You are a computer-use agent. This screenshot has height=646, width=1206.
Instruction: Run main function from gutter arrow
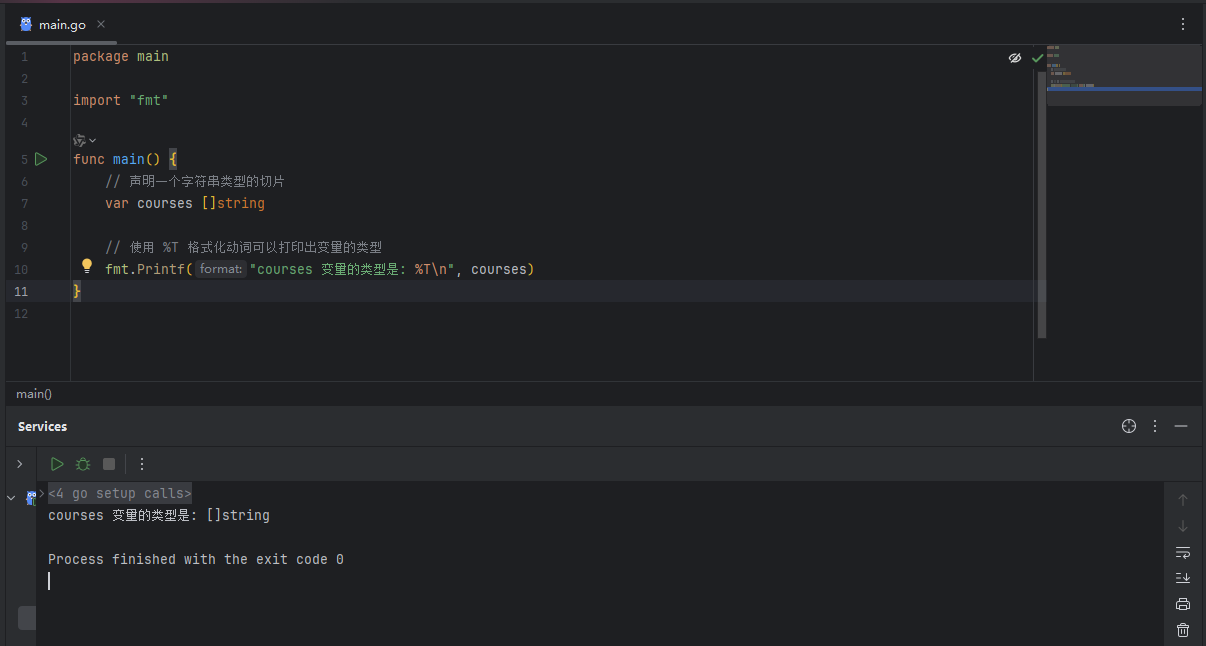41,159
